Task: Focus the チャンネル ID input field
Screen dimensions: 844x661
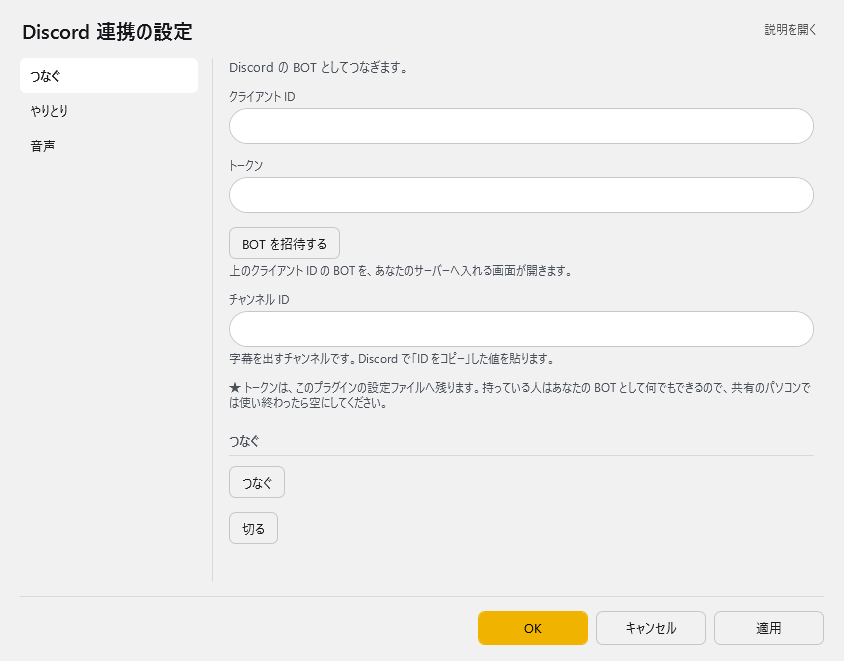Action: [x=521, y=329]
